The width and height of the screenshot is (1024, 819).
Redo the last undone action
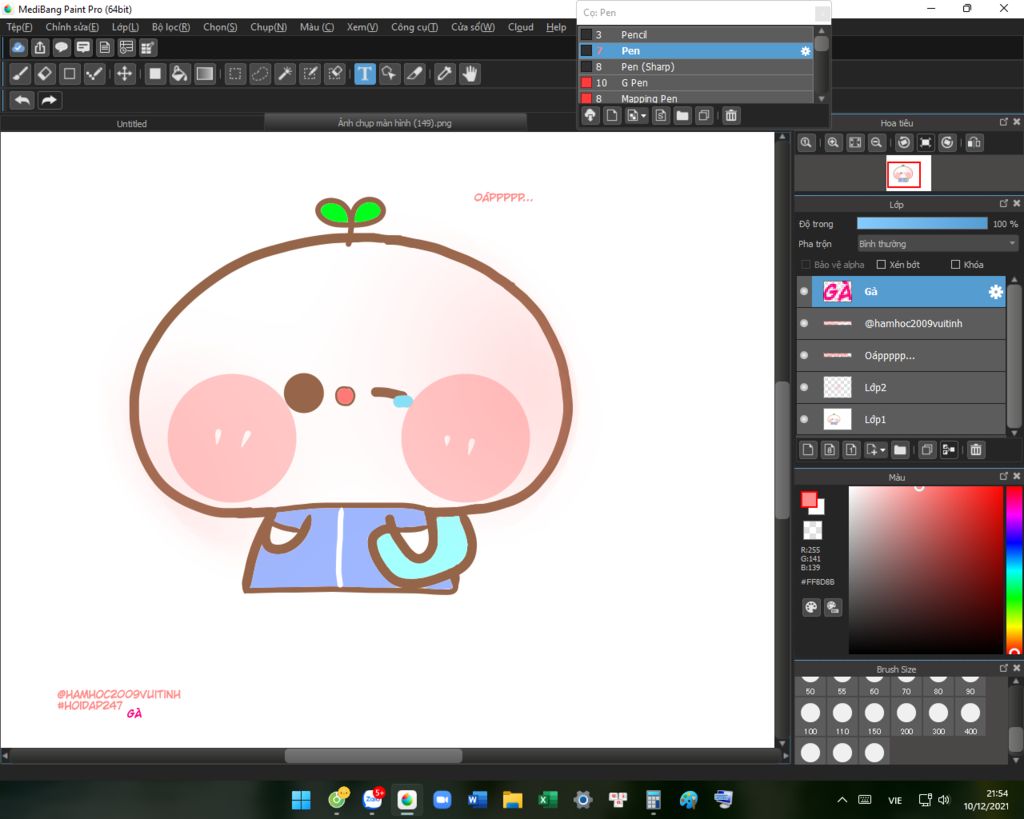49,100
